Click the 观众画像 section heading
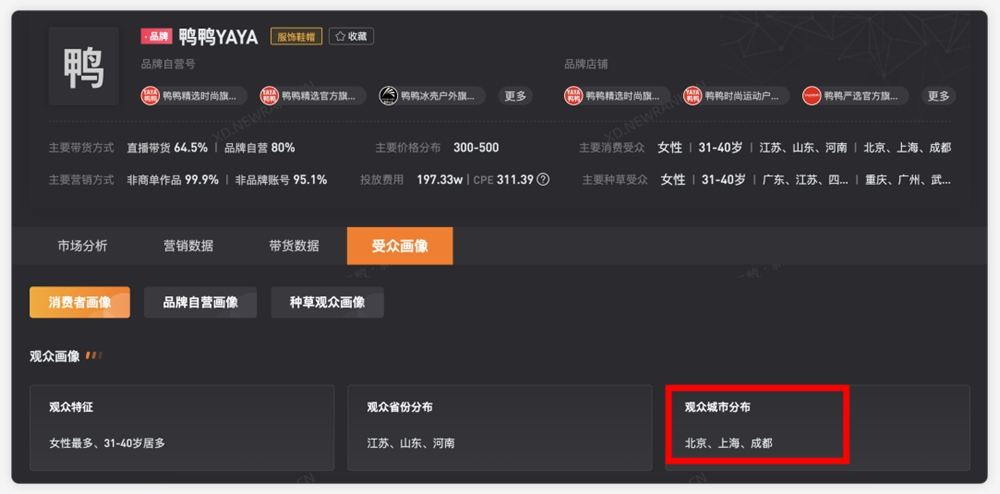The image size is (1000, 494). pos(55,356)
